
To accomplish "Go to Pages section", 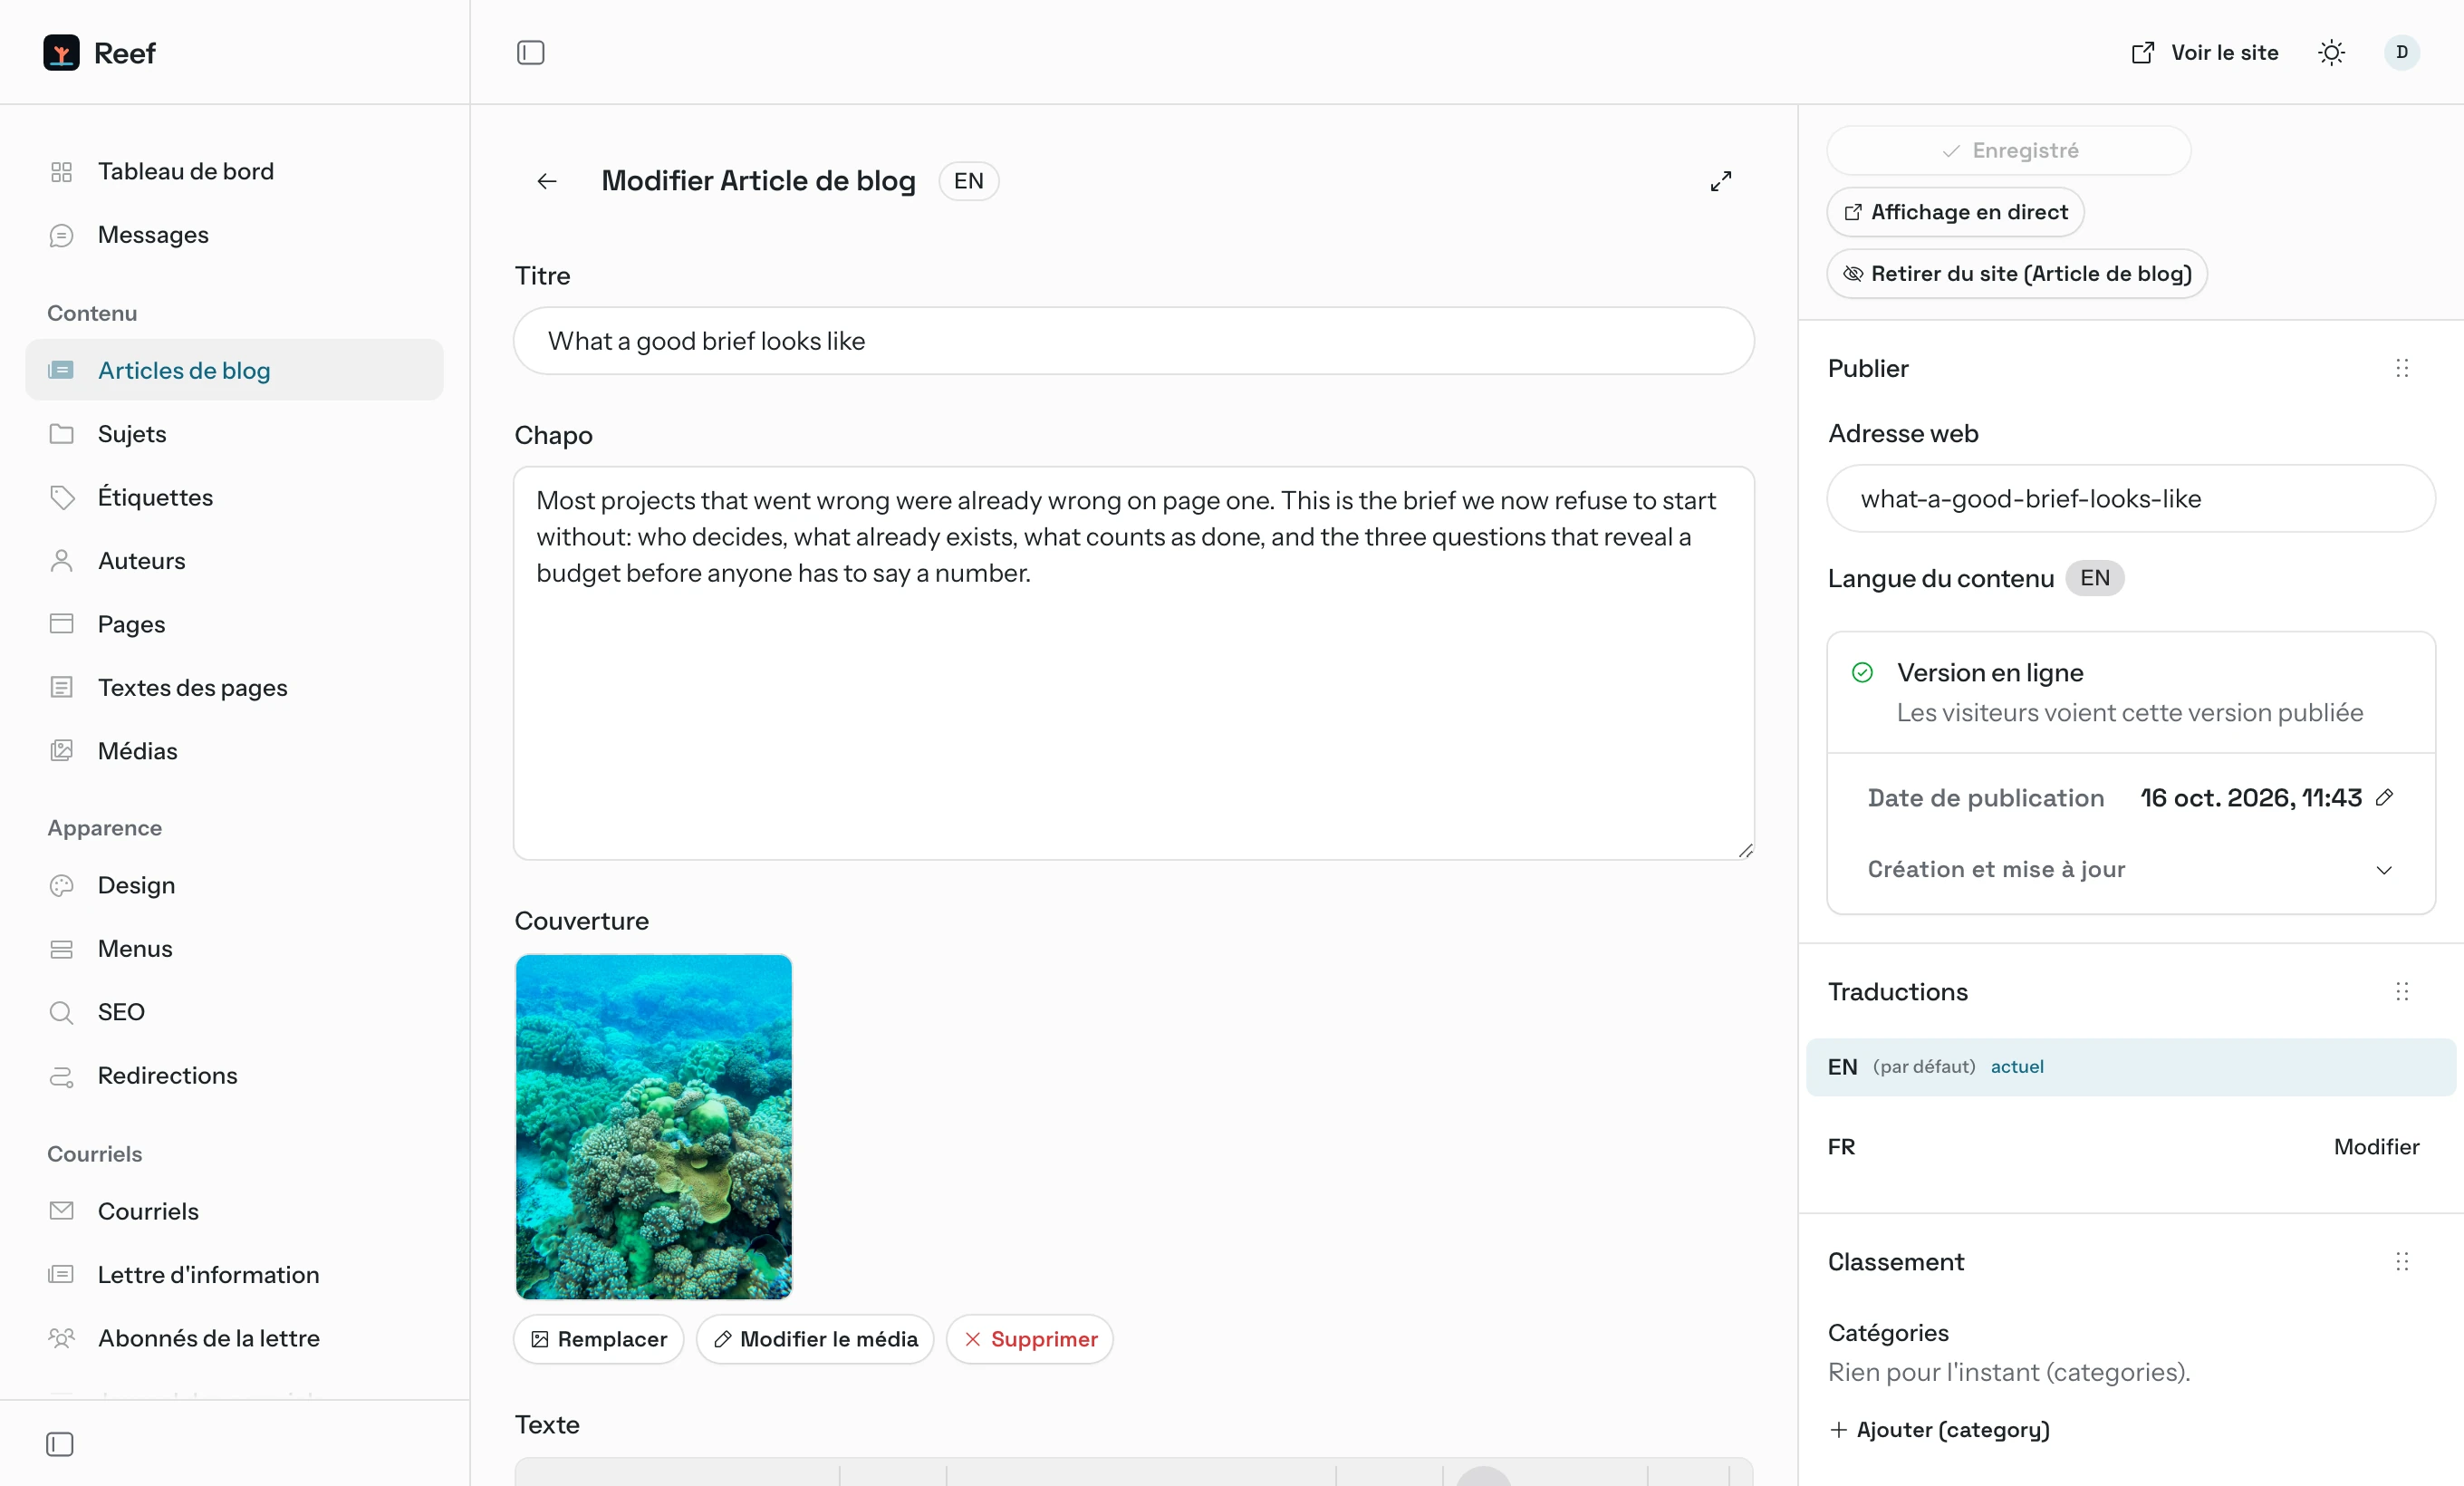I will pyautogui.click(x=234, y=624).
